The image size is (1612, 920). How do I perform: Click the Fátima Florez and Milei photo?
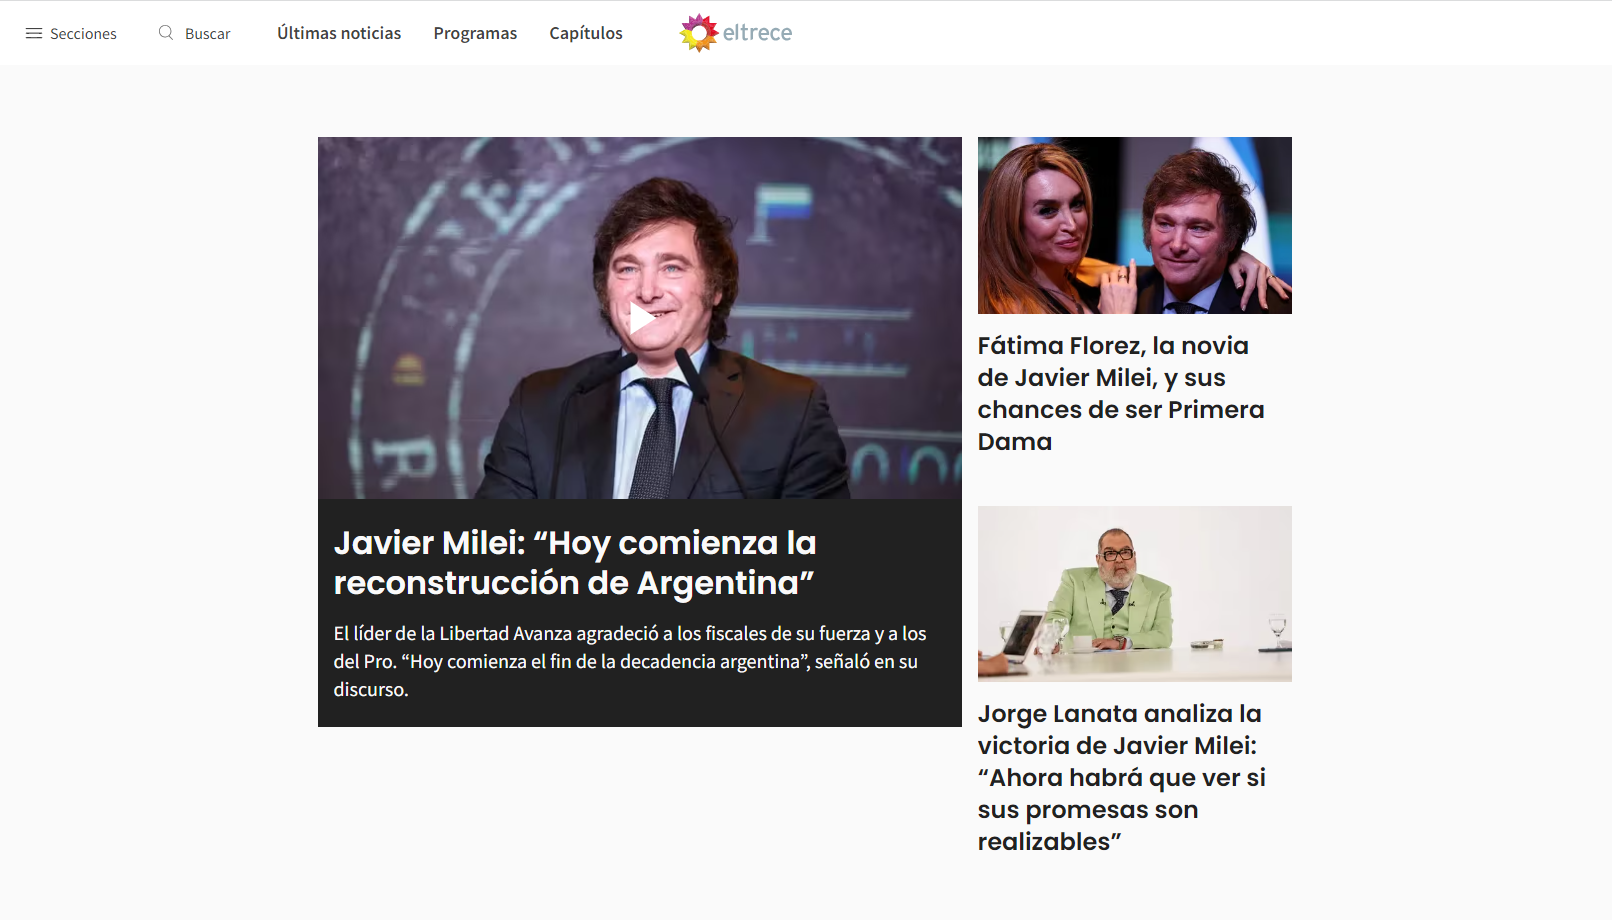pyautogui.click(x=1135, y=225)
